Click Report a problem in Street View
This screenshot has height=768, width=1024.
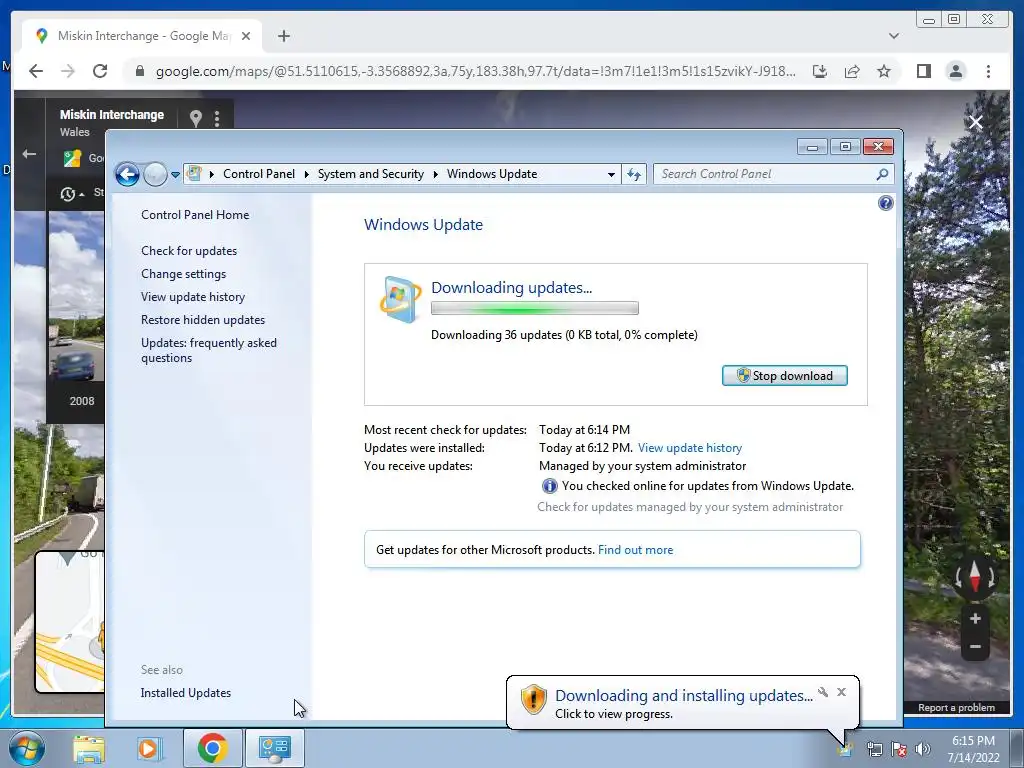click(x=956, y=707)
